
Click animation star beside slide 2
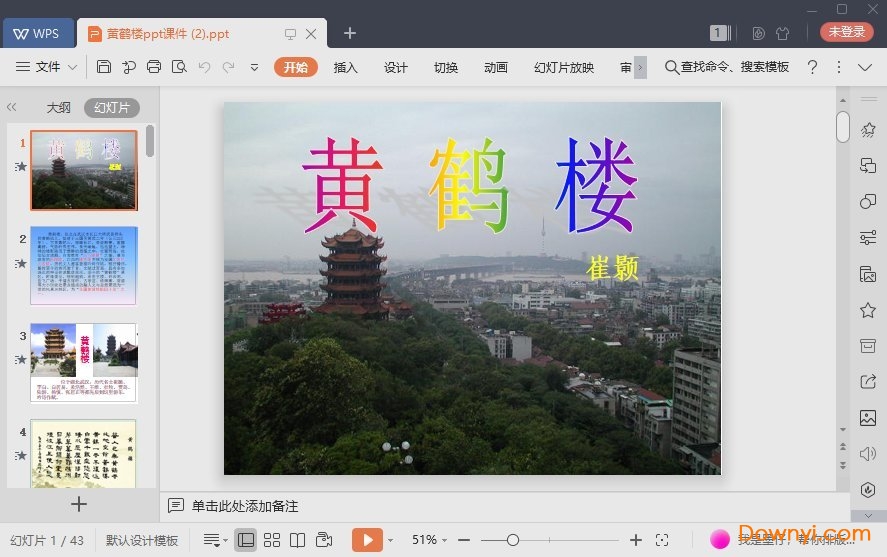pos(21,264)
